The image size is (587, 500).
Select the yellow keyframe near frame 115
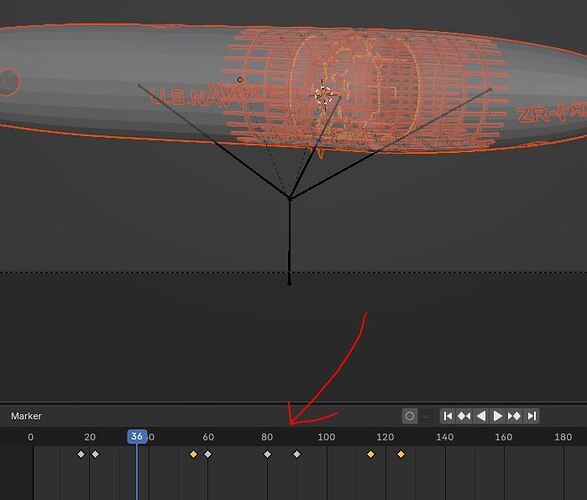371,454
